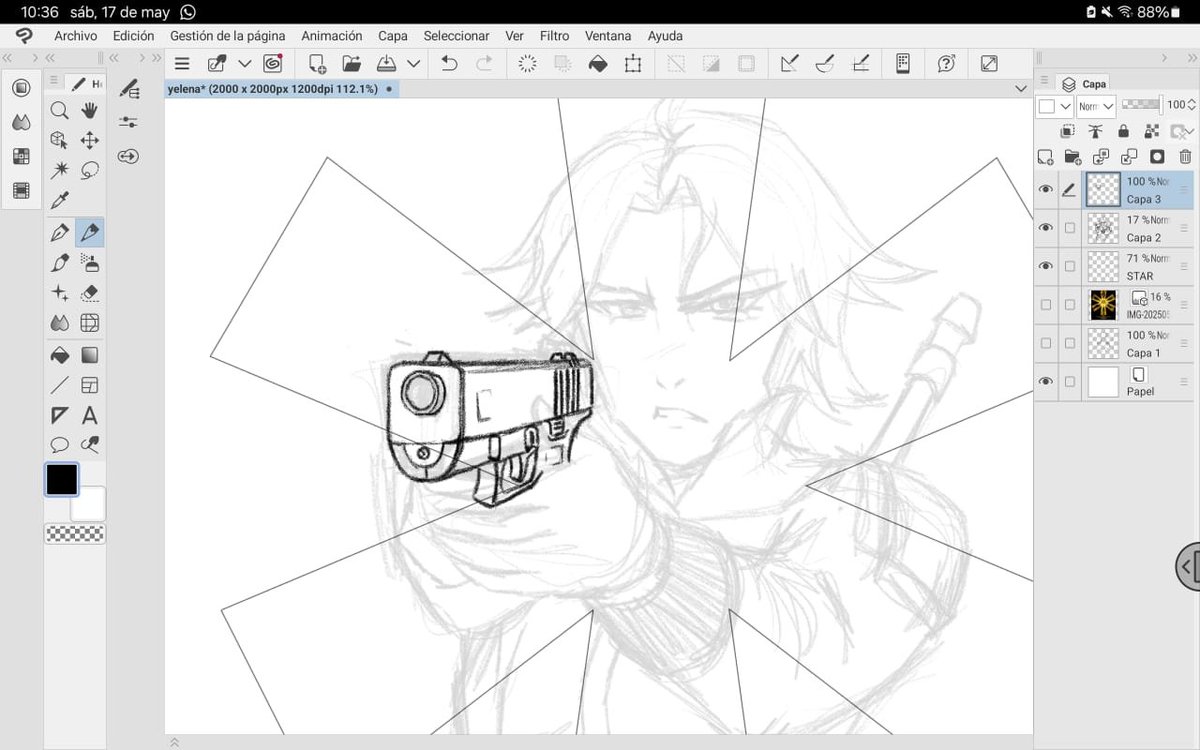
Task: Select the Hand move-canvas tool
Action: [90, 110]
